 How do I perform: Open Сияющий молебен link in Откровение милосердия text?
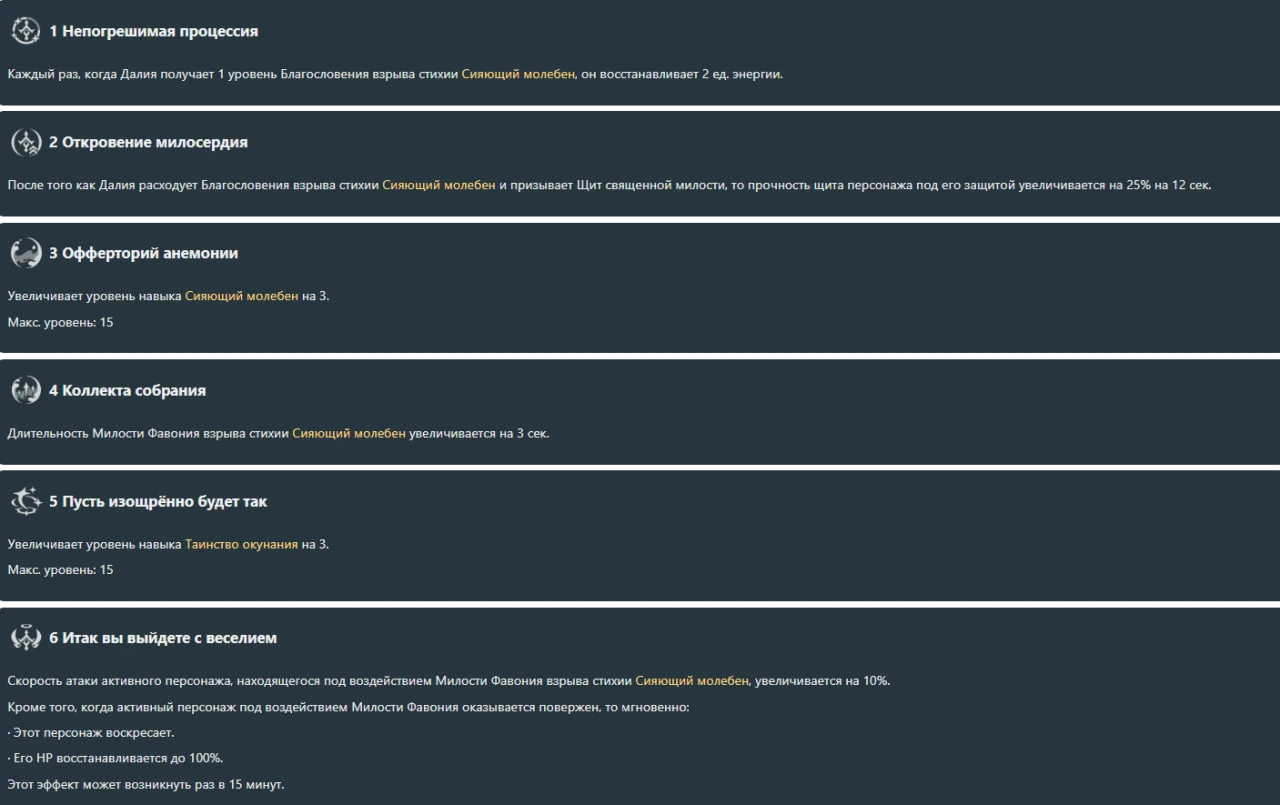tap(439, 185)
